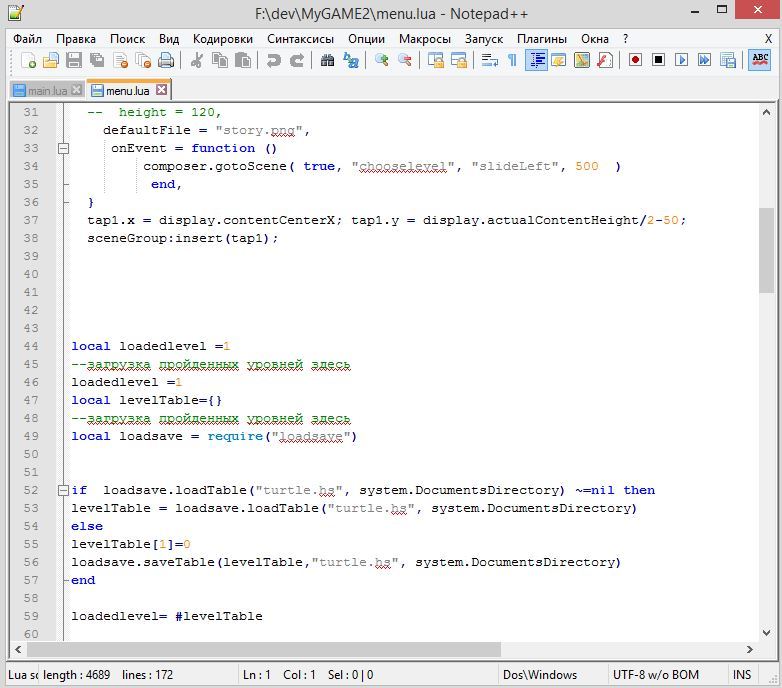
Task: Open the Плагины menu
Action: pyautogui.click(x=542, y=39)
